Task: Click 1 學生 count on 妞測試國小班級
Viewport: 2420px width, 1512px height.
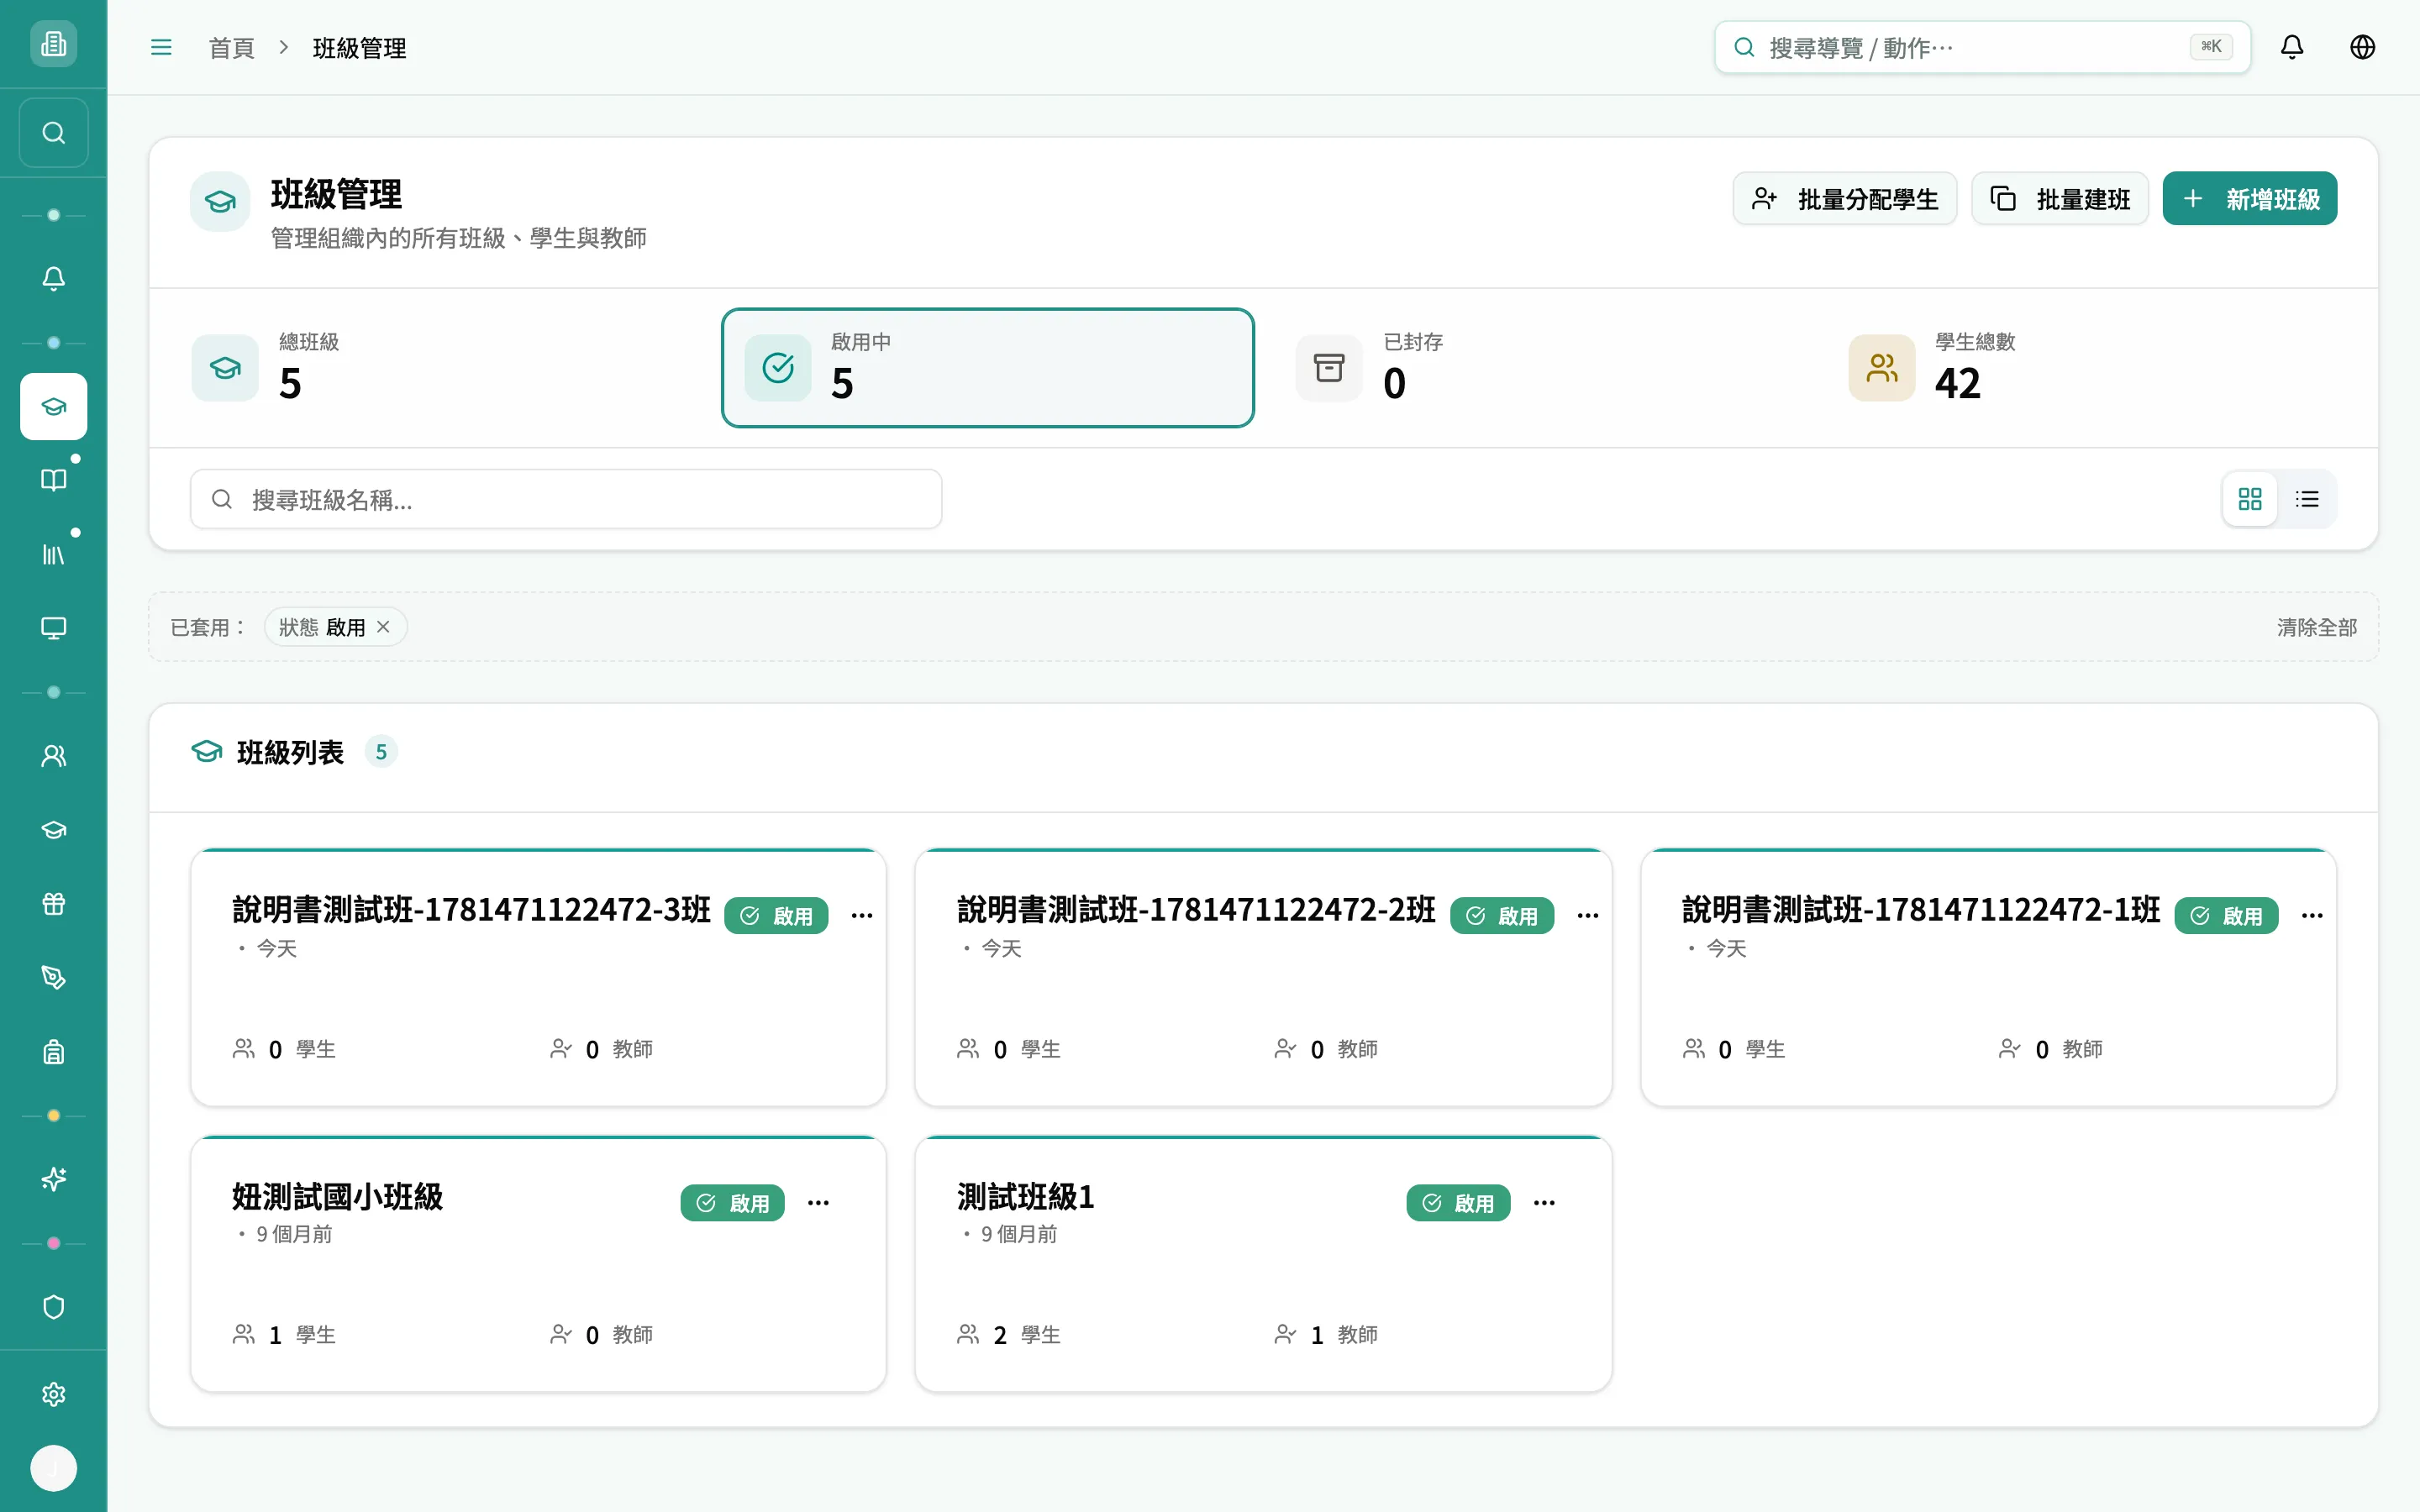Action: [x=284, y=1335]
